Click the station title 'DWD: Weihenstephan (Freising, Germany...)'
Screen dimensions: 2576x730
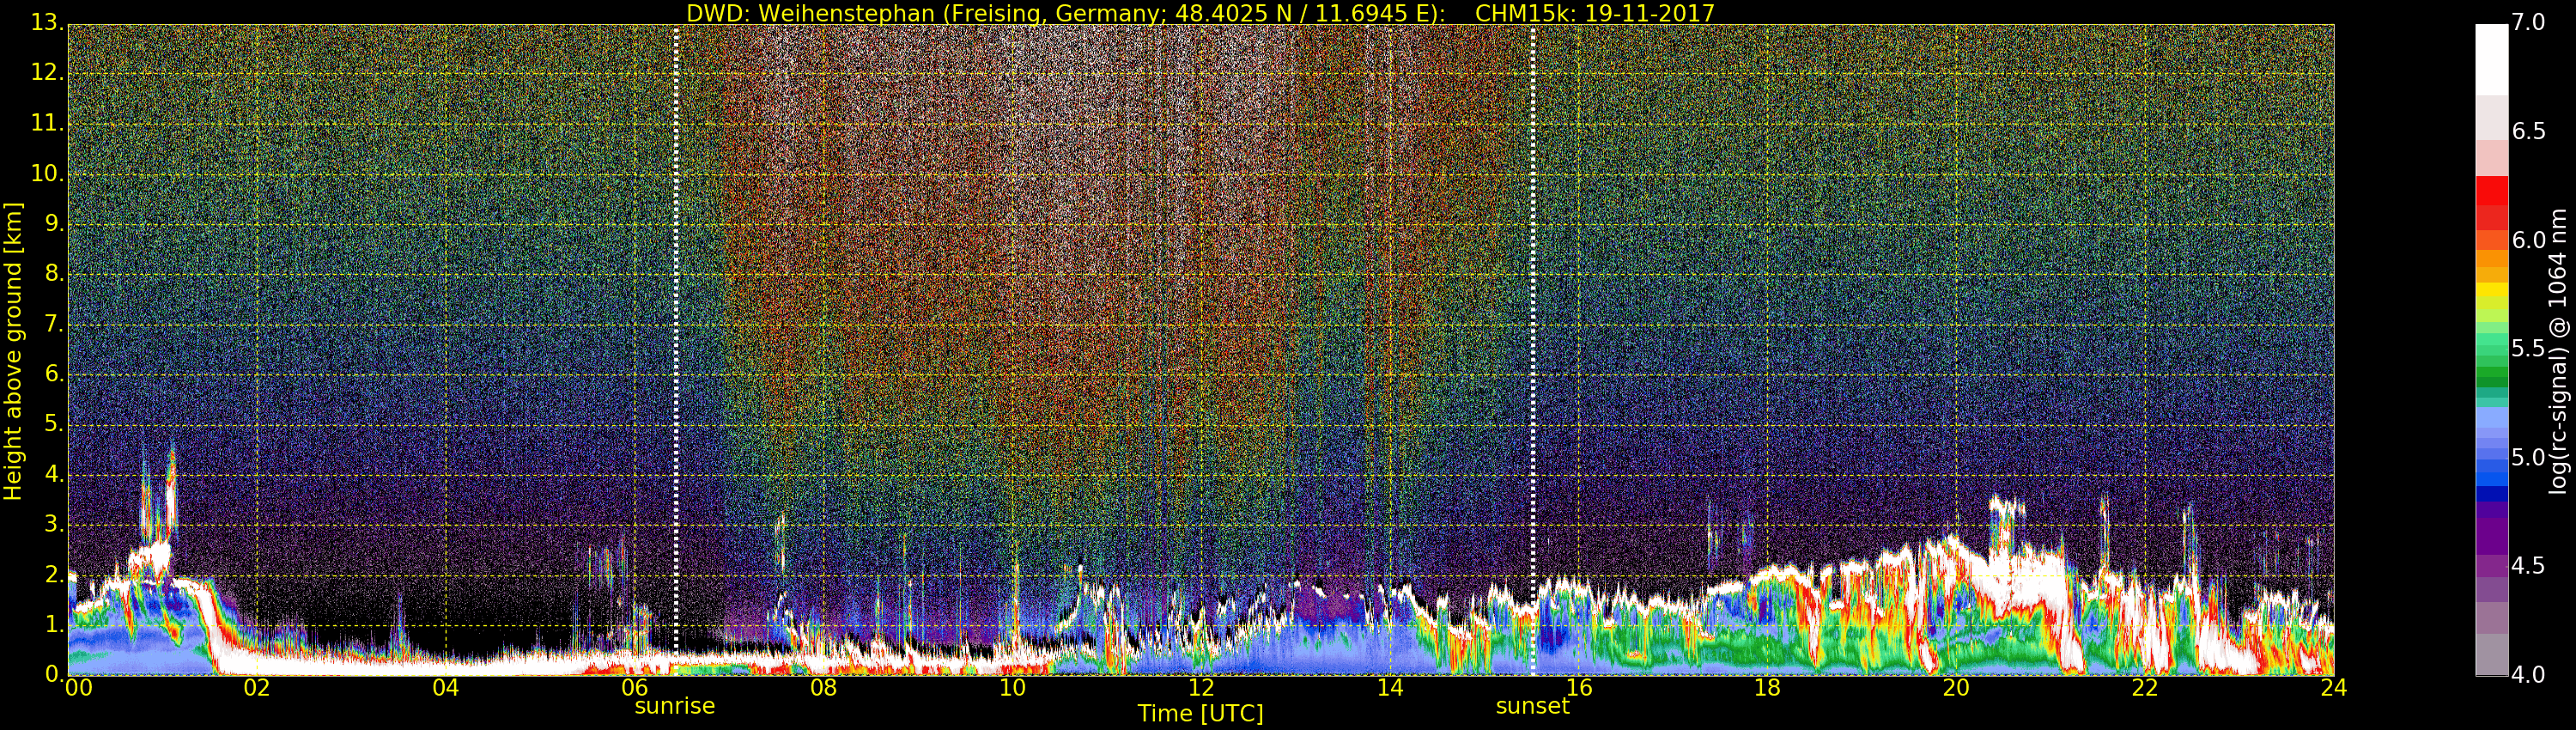click(1066, 13)
